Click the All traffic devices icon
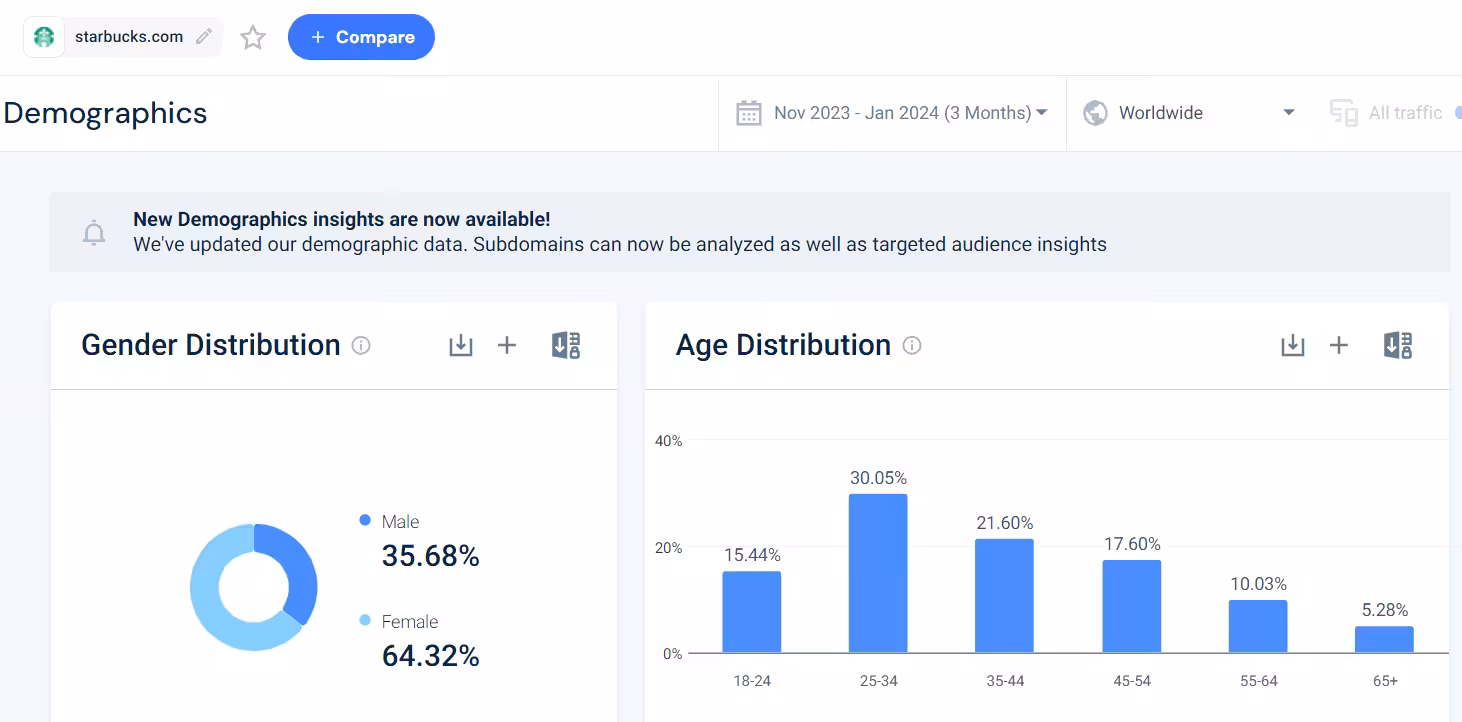This screenshot has width=1462, height=722. 1343,113
